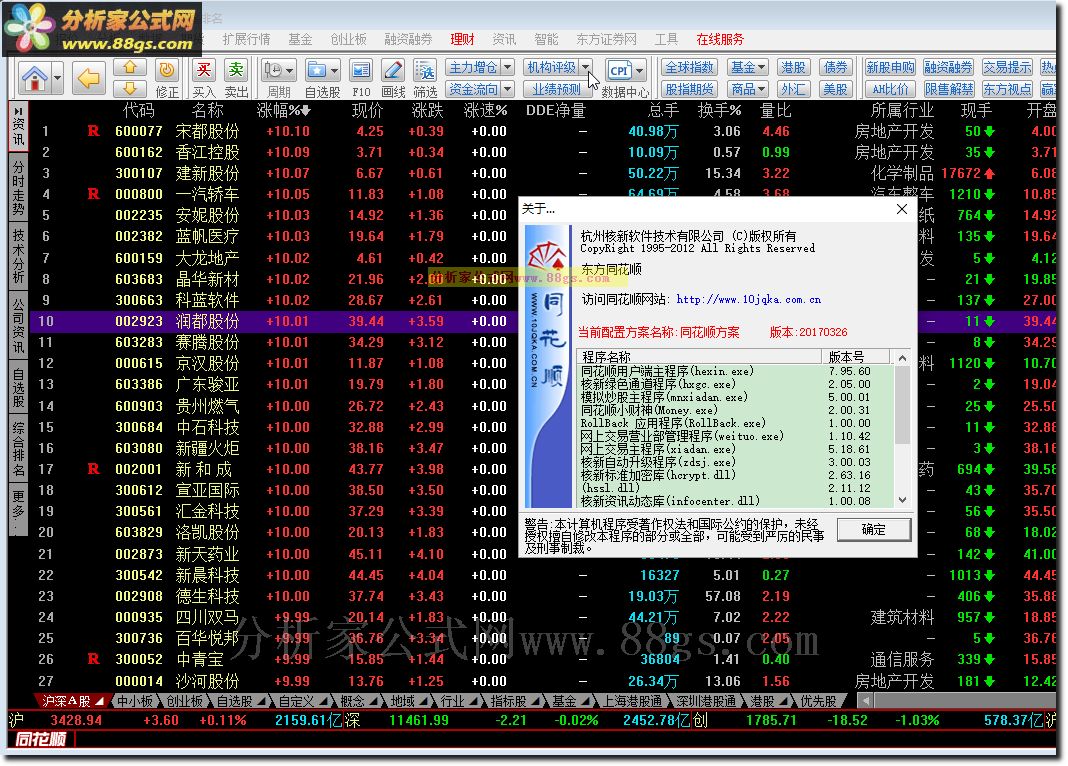This screenshot has height=766, width=1068.
Task: Click the bottom horizontal scrollbar left arrow
Action: click(x=865, y=701)
